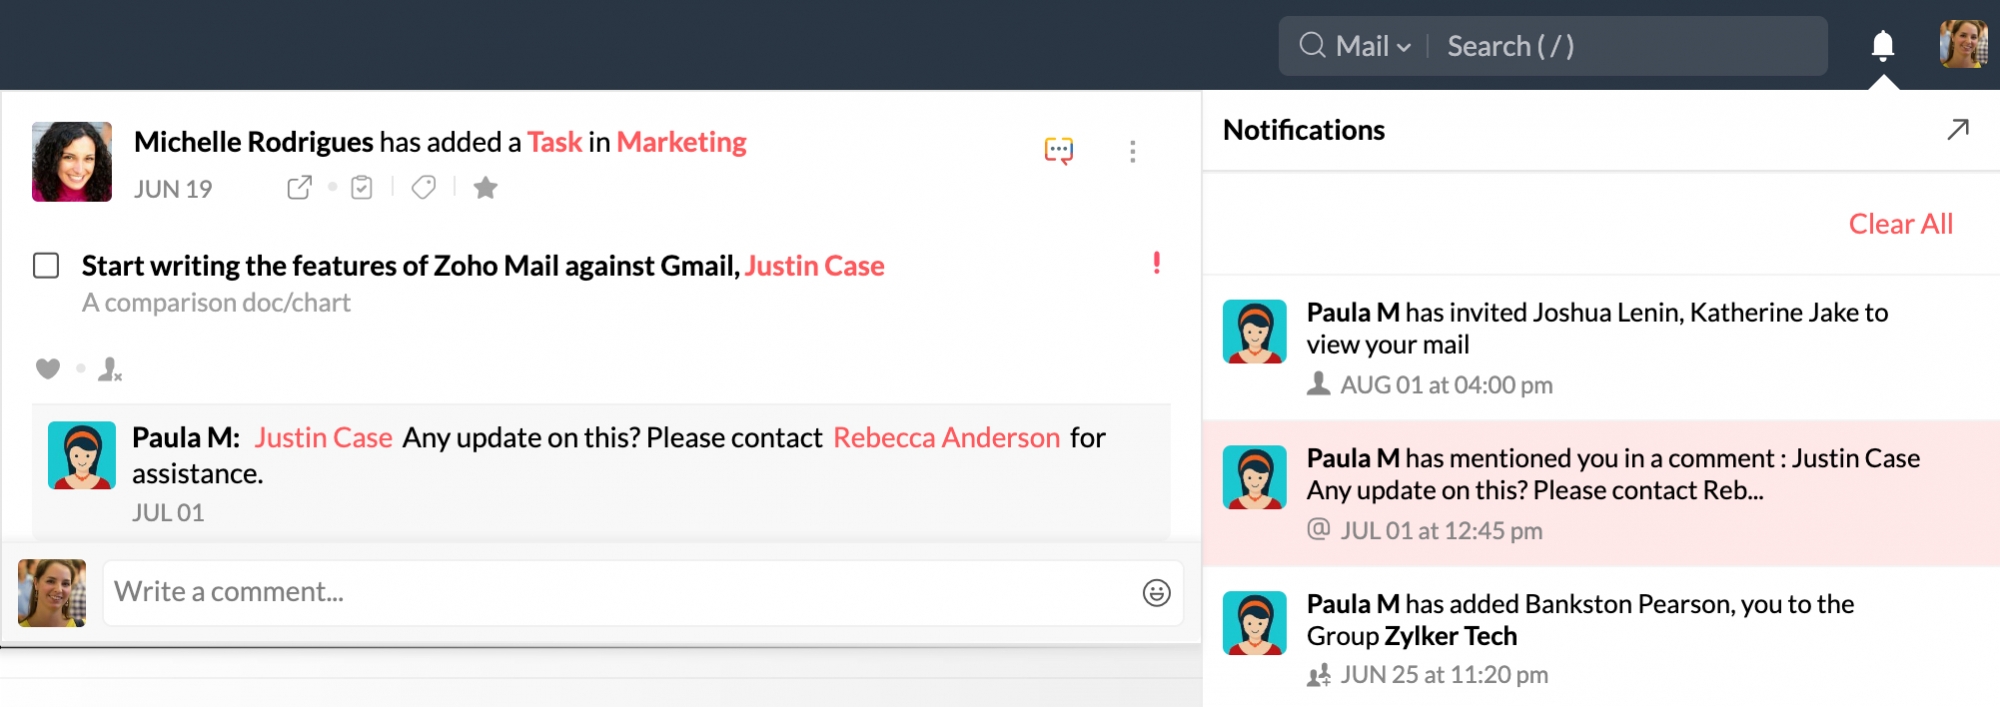Click the remove invitee person icon
2000x707 pixels.
(109, 369)
